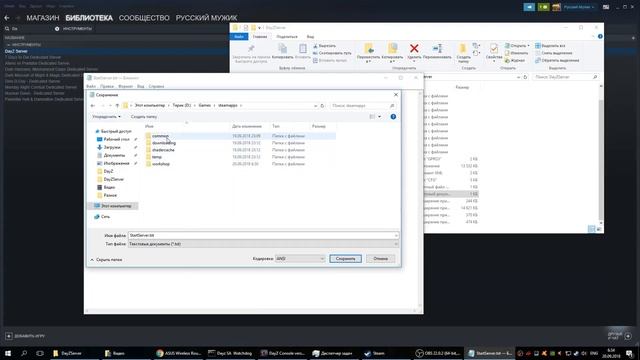Click New folder (Создать папку) in the save dialog

click(144, 117)
